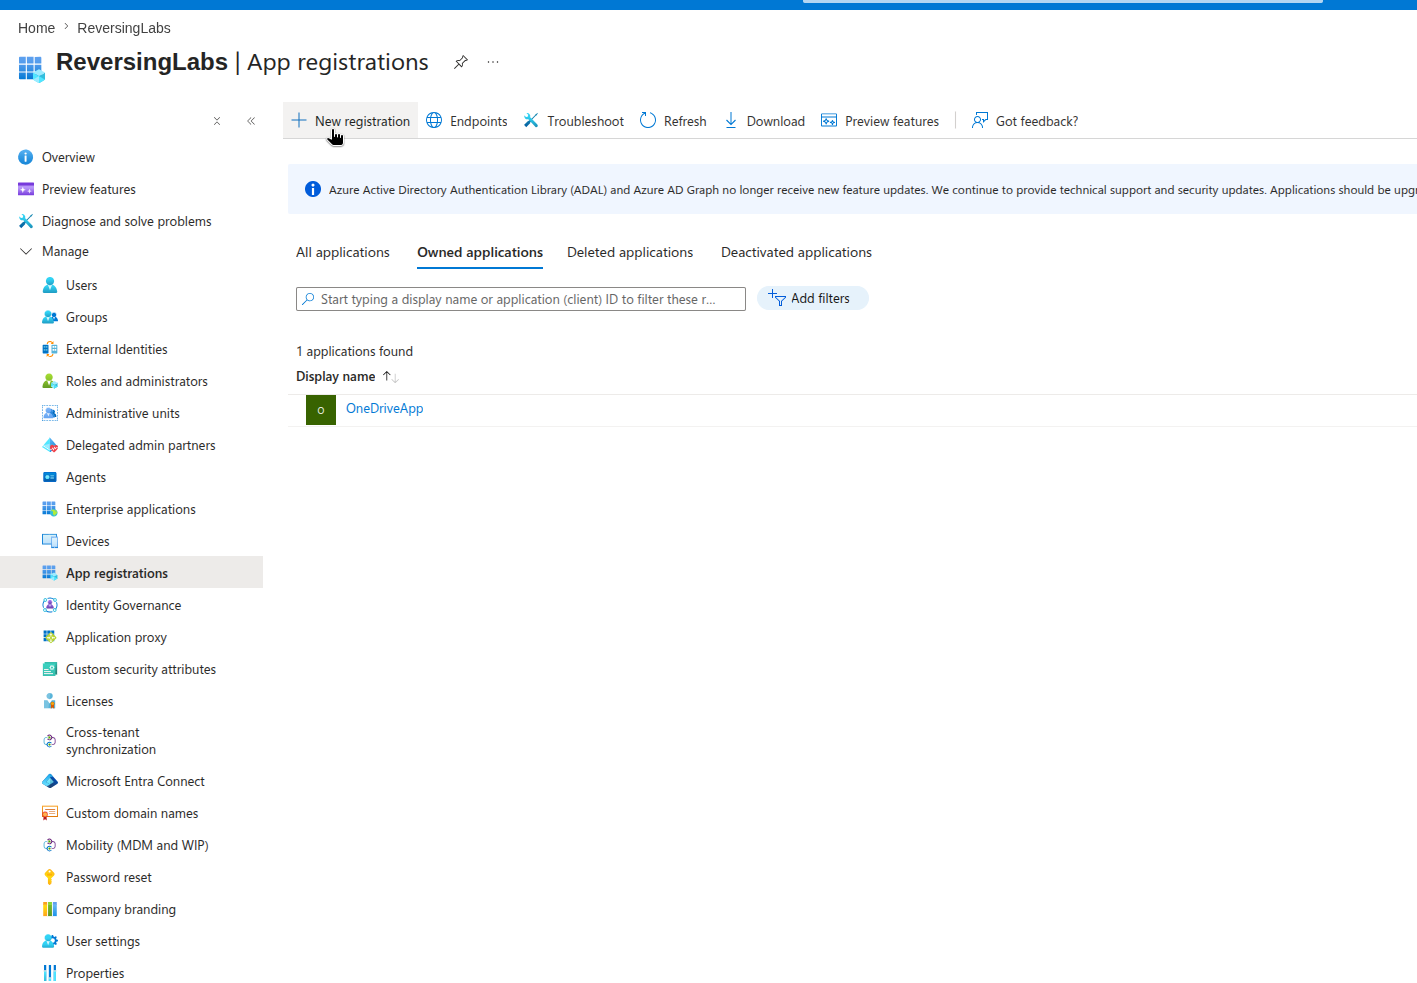The width and height of the screenshot is (1417, 983).
Task: Click the Devices icon in sidebar
Action: (x=50, y=541)
